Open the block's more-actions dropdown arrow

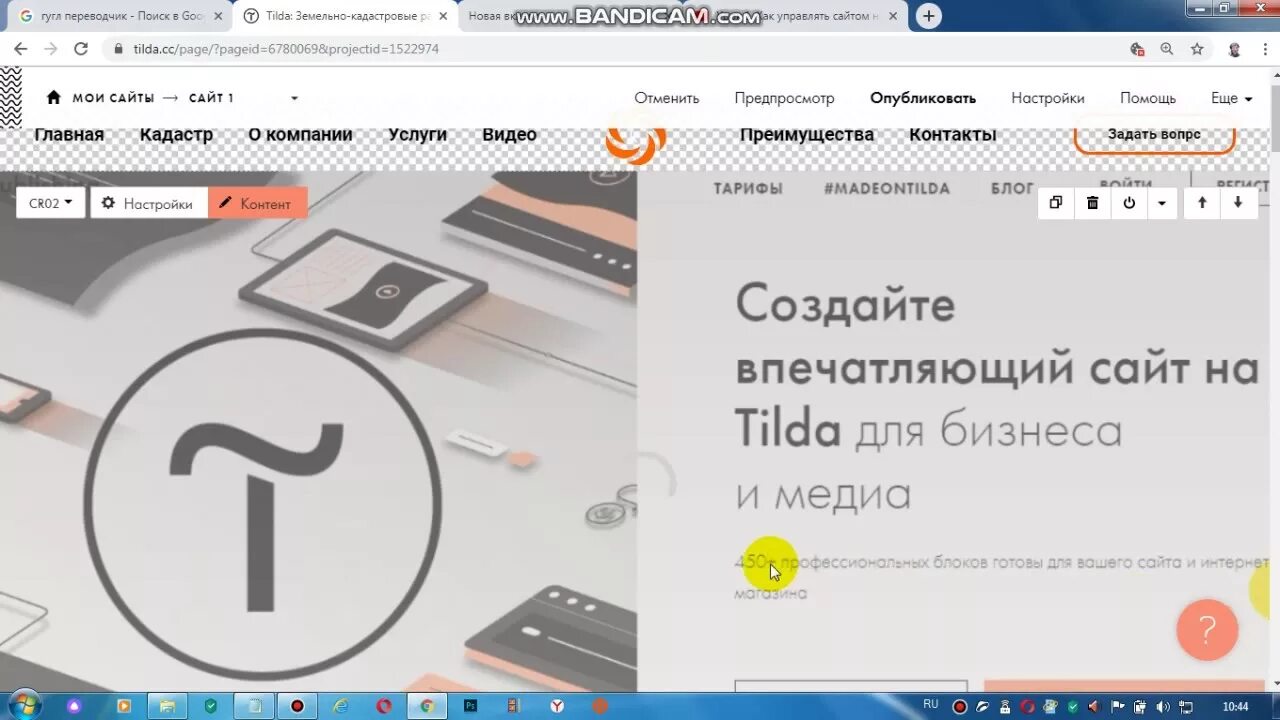[x=1161, y=203]
